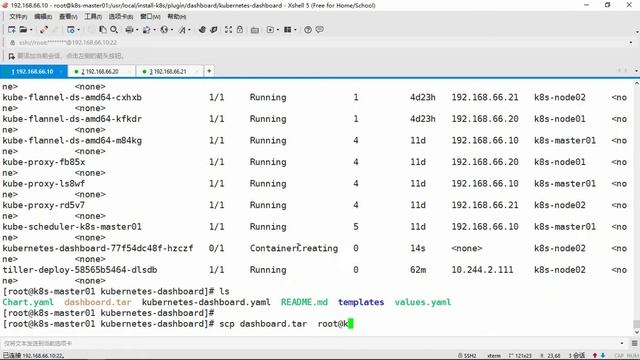Viewport: 640px width, 360px height.
Task: Launch Xftp file transfer icon
Action: click(202, 29)
